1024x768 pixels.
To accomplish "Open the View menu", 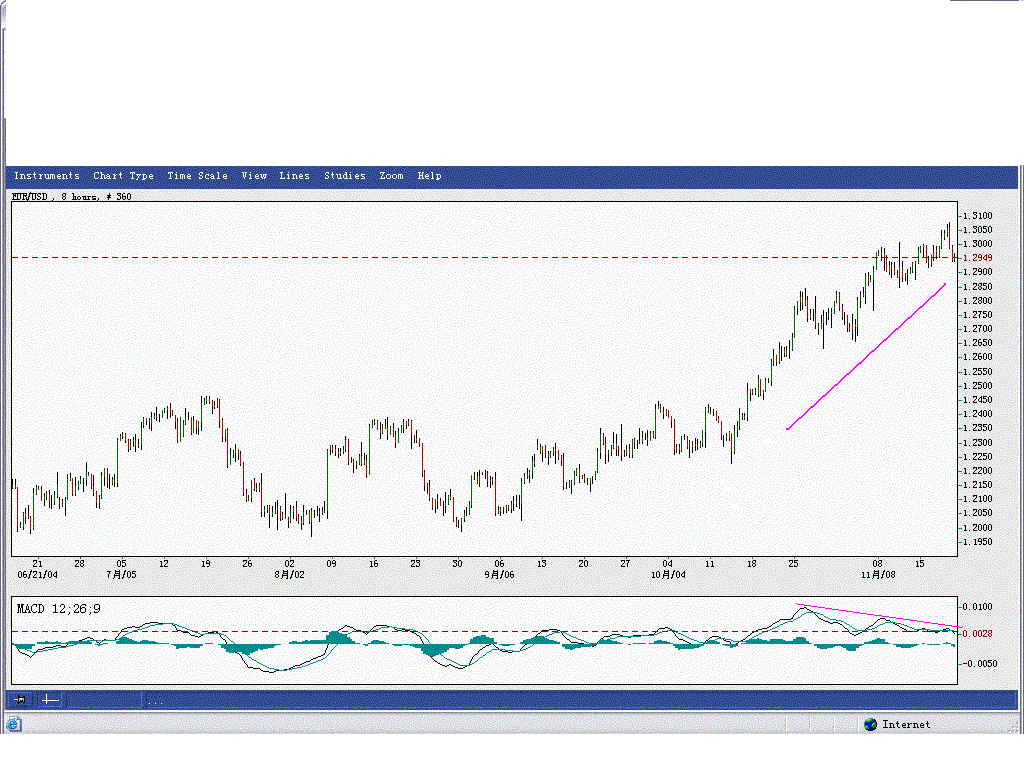I will point(254,176).
